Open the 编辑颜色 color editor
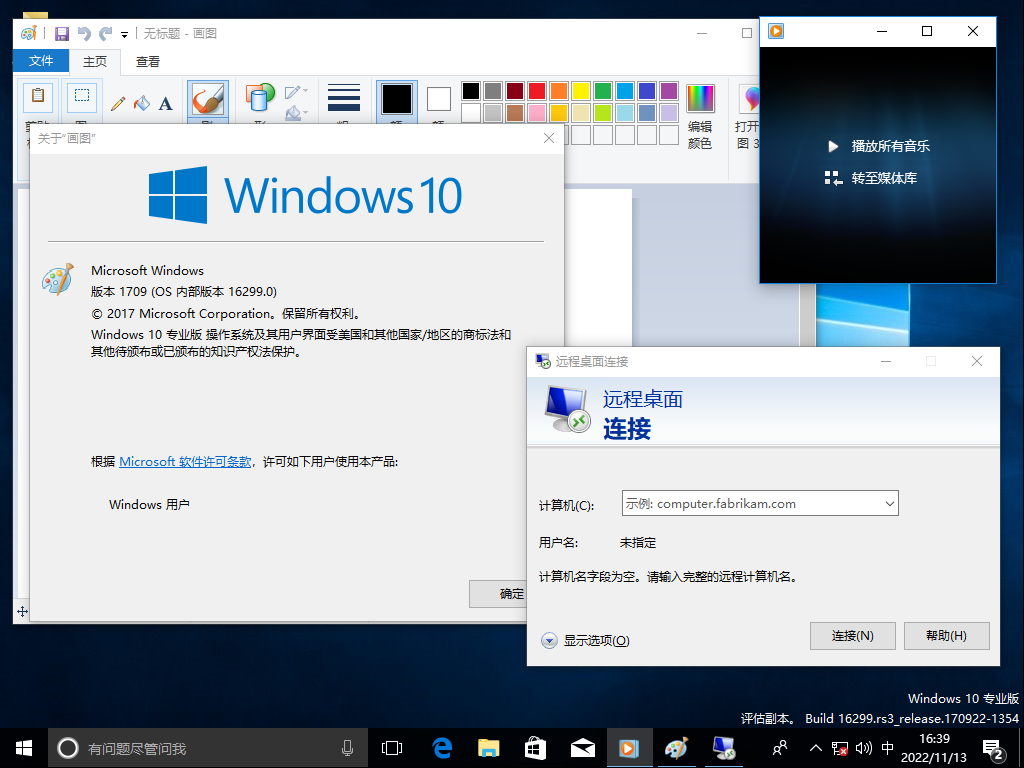Image resolution: width=1024 pixels, height=768 pixels. point(700,116)
